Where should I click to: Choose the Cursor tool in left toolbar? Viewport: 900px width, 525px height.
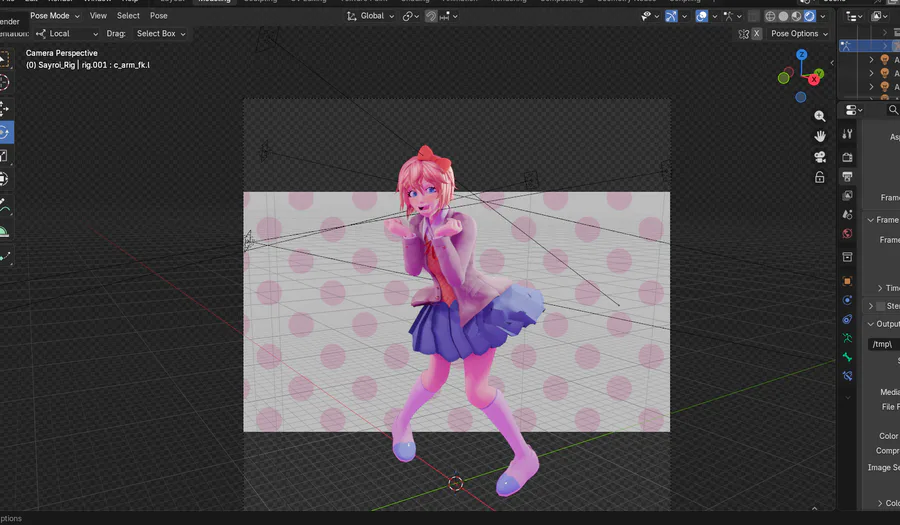click(x=5, y=83)
